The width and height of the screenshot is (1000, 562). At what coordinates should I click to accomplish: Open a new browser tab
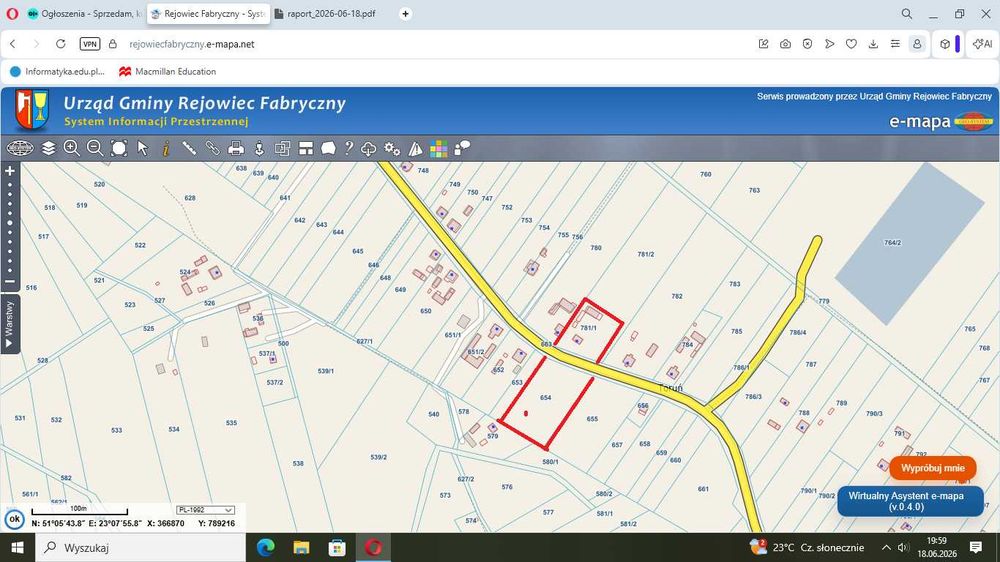pos(405,13)
